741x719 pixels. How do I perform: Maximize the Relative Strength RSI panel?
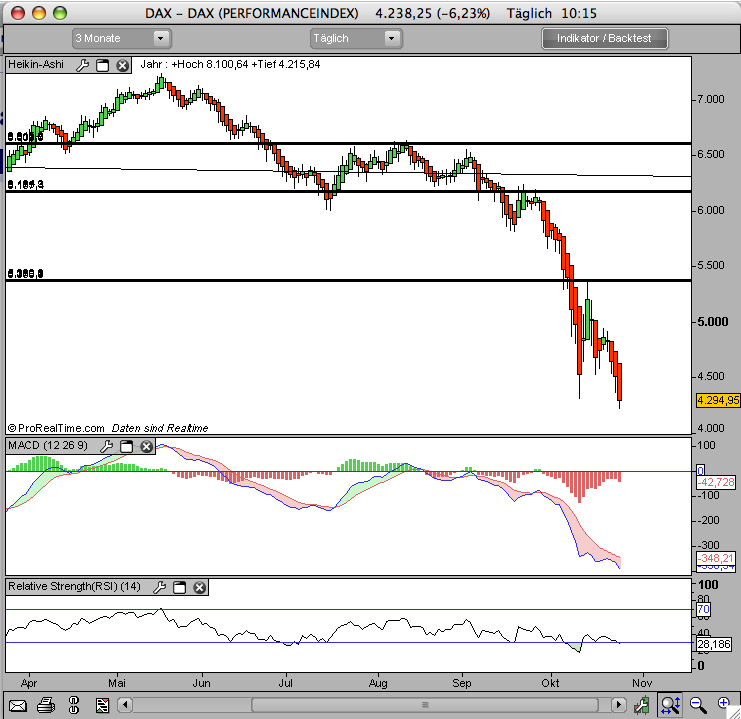click(x=180, y=588)
